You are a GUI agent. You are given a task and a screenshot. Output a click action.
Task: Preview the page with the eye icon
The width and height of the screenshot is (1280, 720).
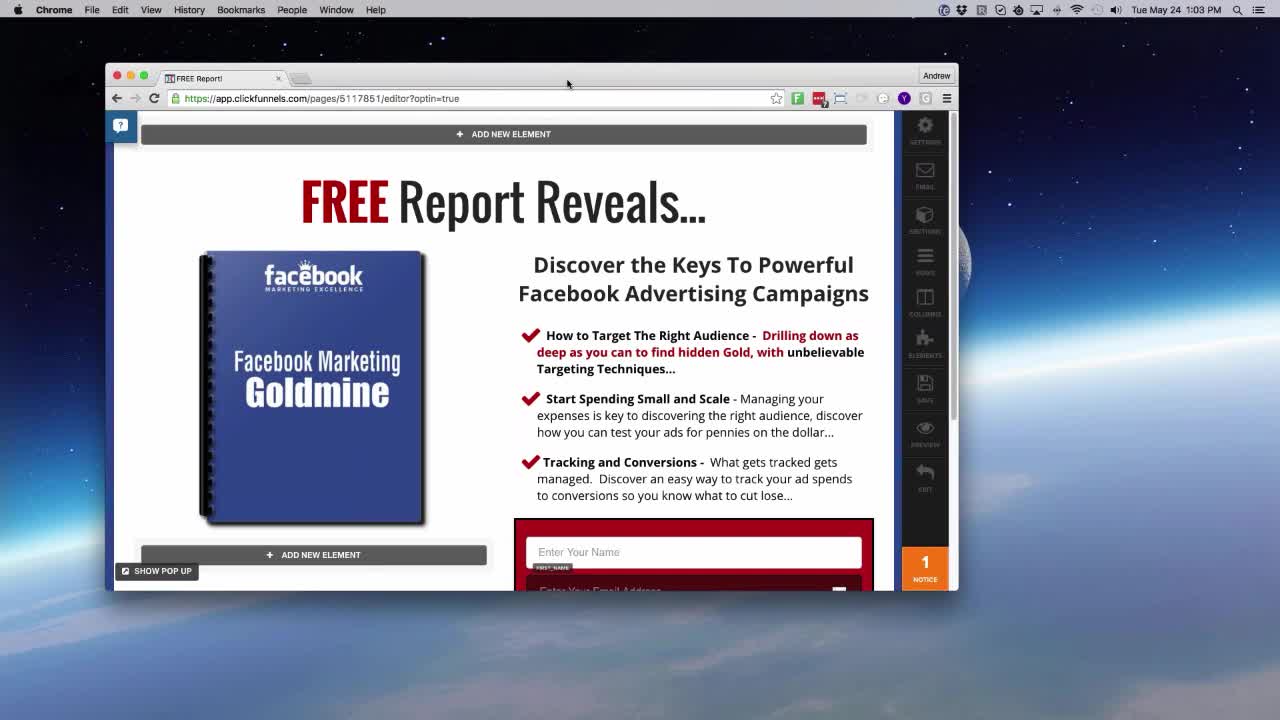click(925, 432)
